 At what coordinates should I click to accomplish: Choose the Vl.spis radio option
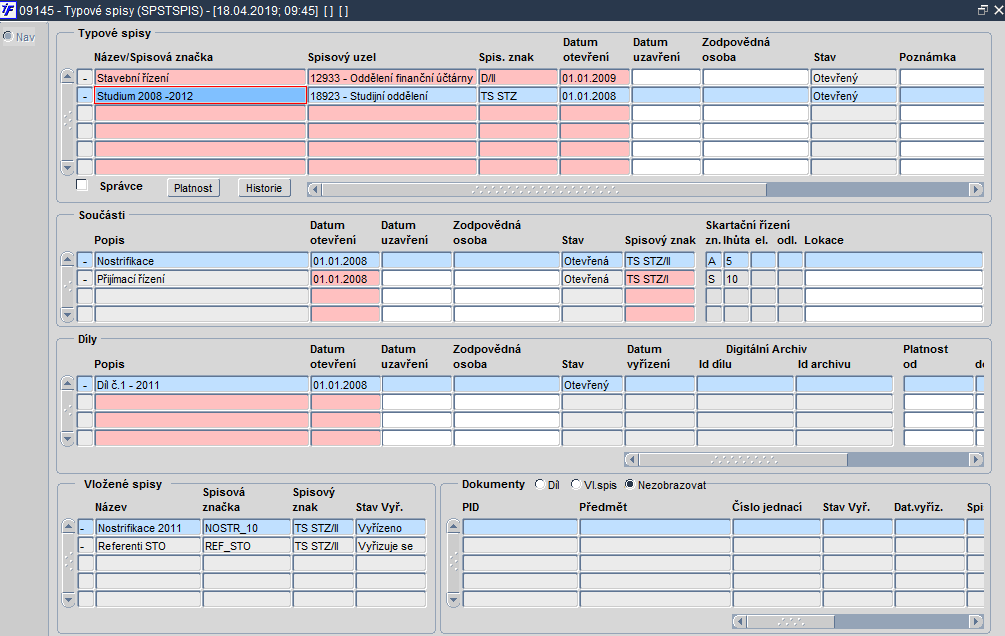(576, 485)
